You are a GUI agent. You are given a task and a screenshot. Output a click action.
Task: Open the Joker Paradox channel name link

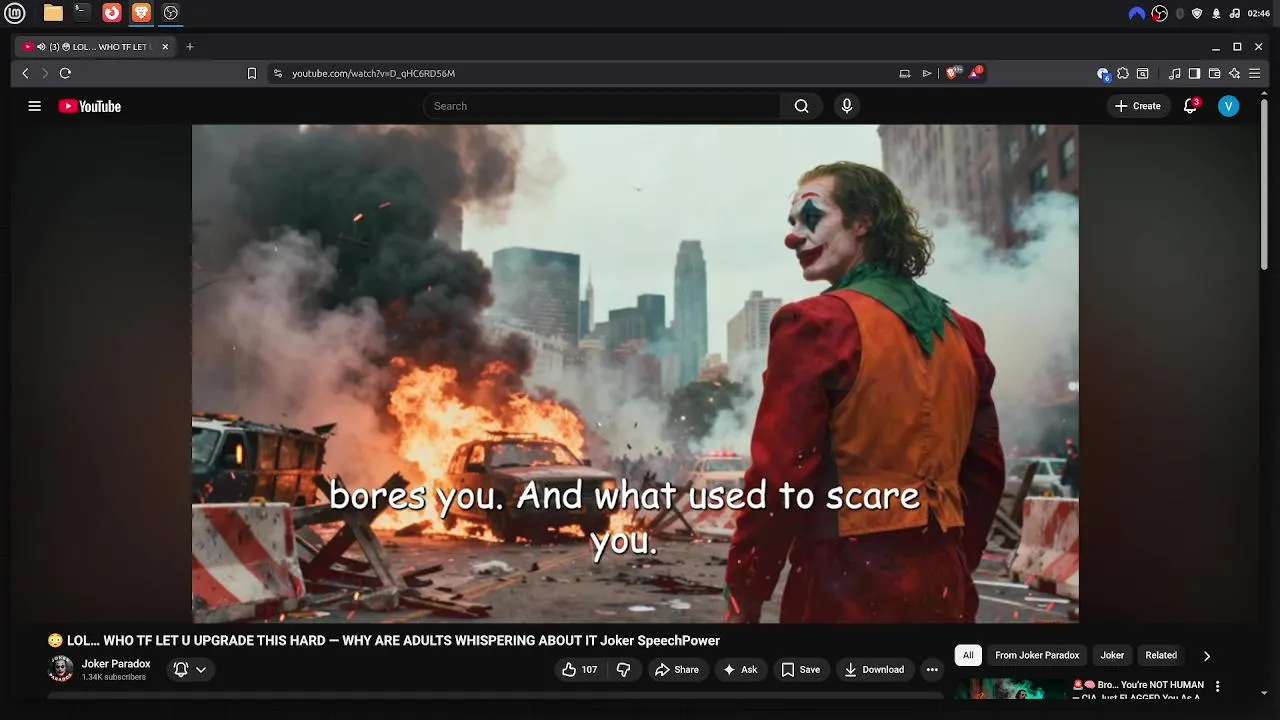pos(116,664)
